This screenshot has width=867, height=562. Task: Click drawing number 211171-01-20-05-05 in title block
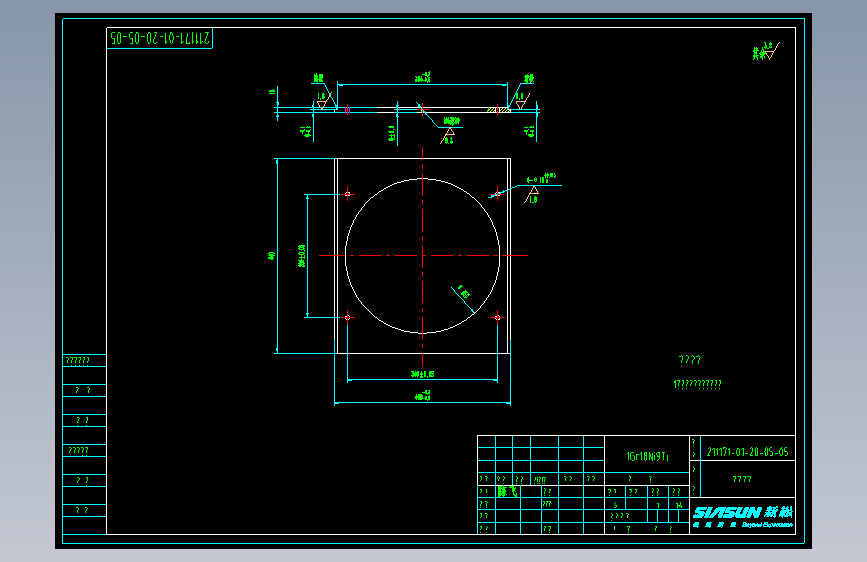[x=748, y=452]
